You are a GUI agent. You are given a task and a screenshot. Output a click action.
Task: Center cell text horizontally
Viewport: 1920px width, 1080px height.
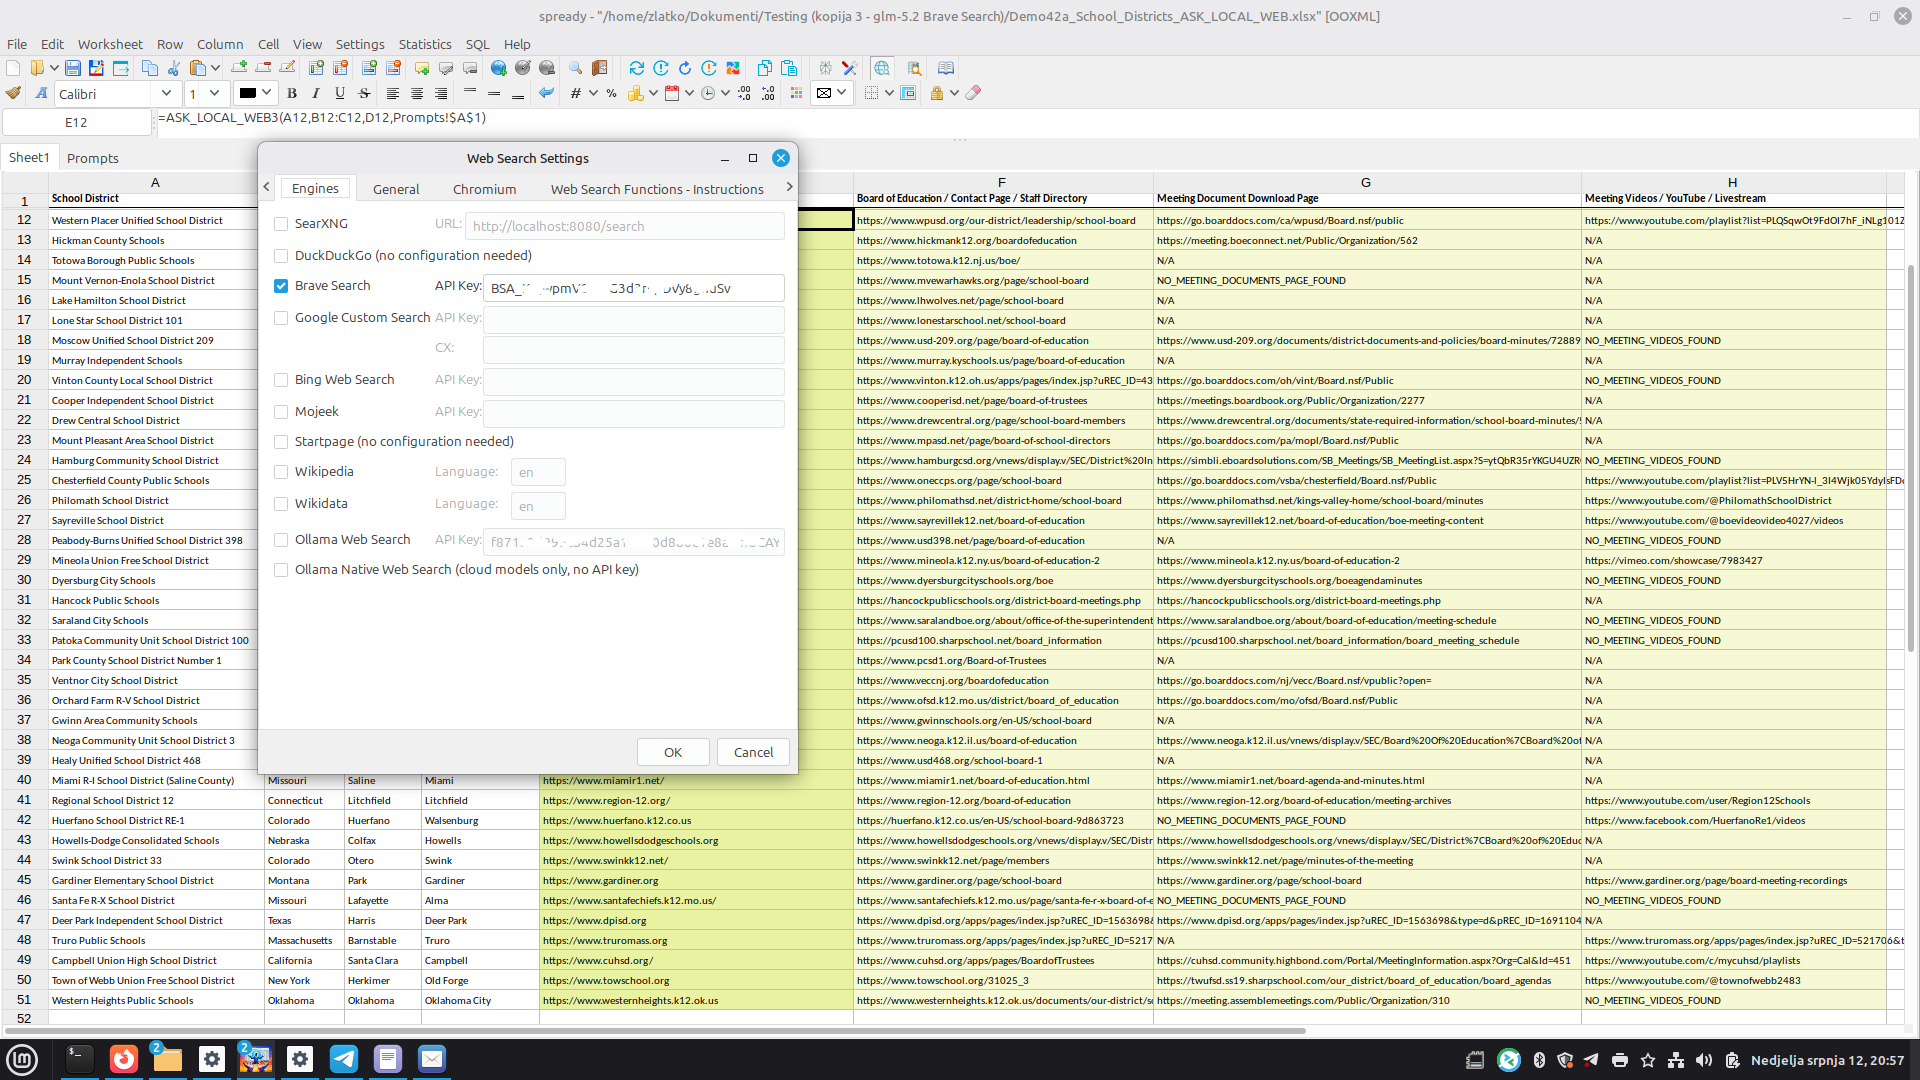pos(417,93)
